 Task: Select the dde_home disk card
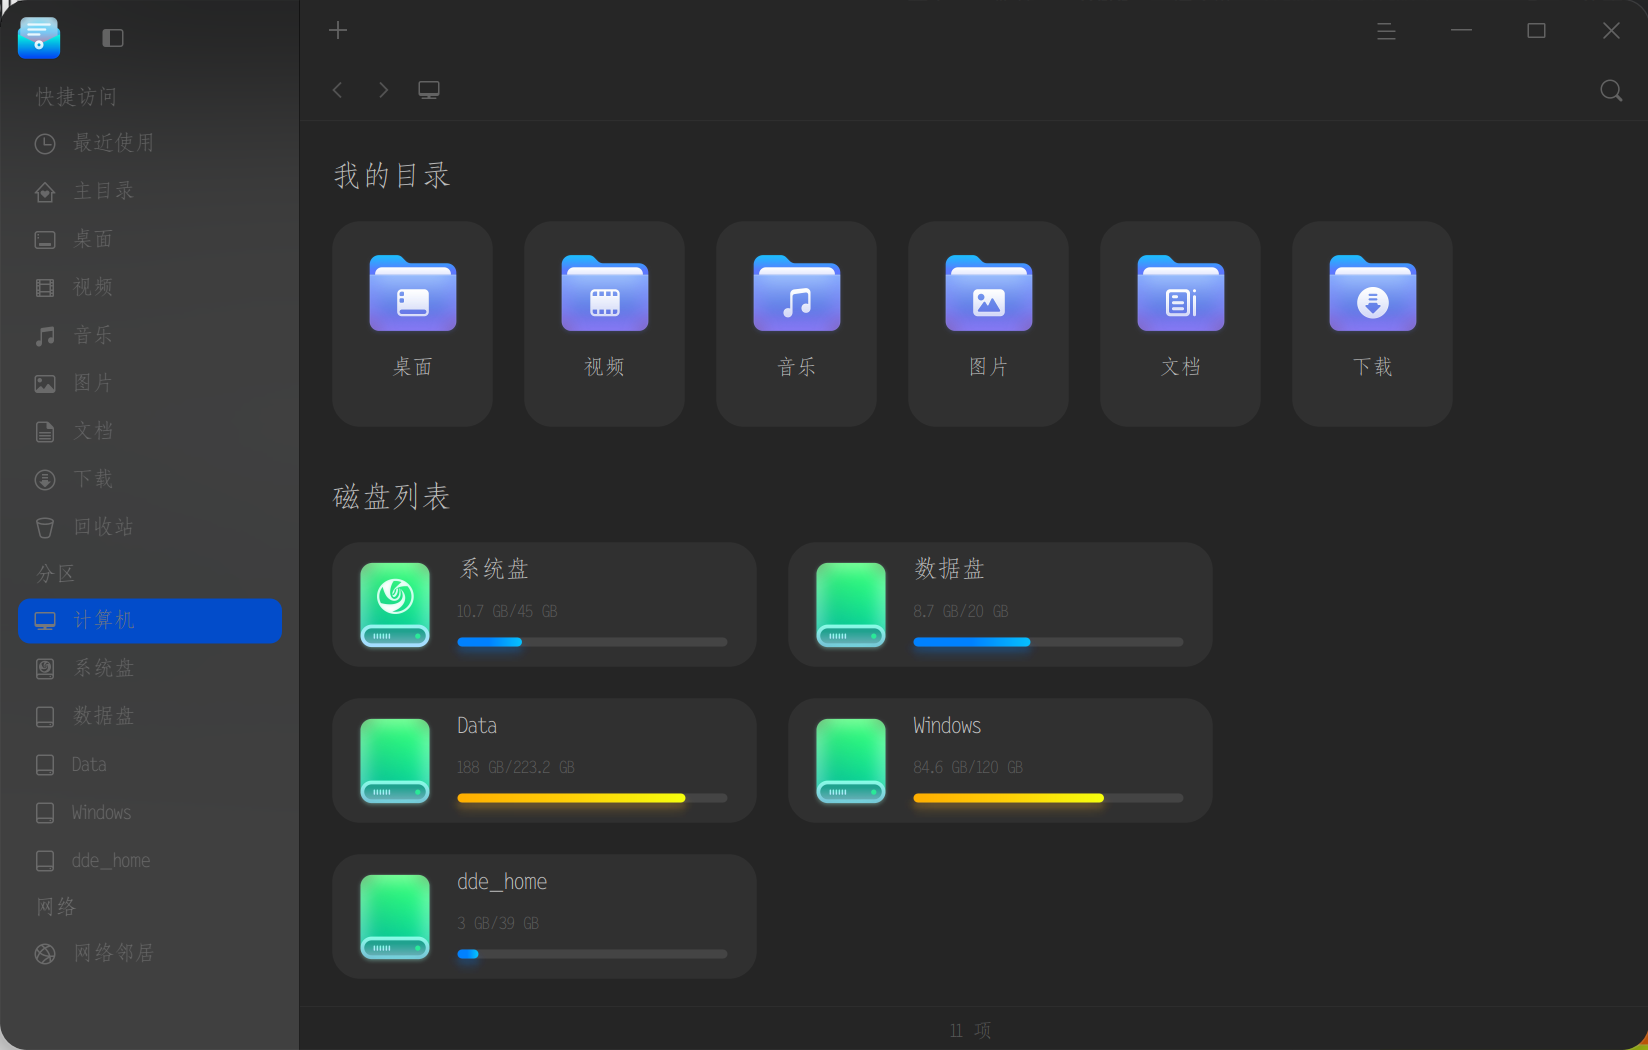tap(544, 917)
